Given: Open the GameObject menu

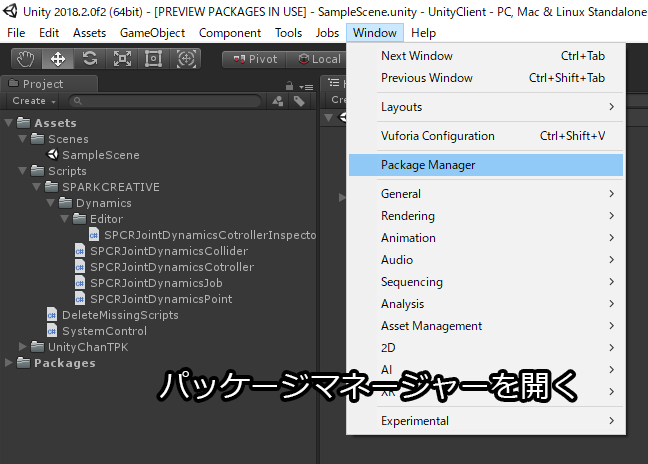Looking at the screenshot, I should (152, 33).
